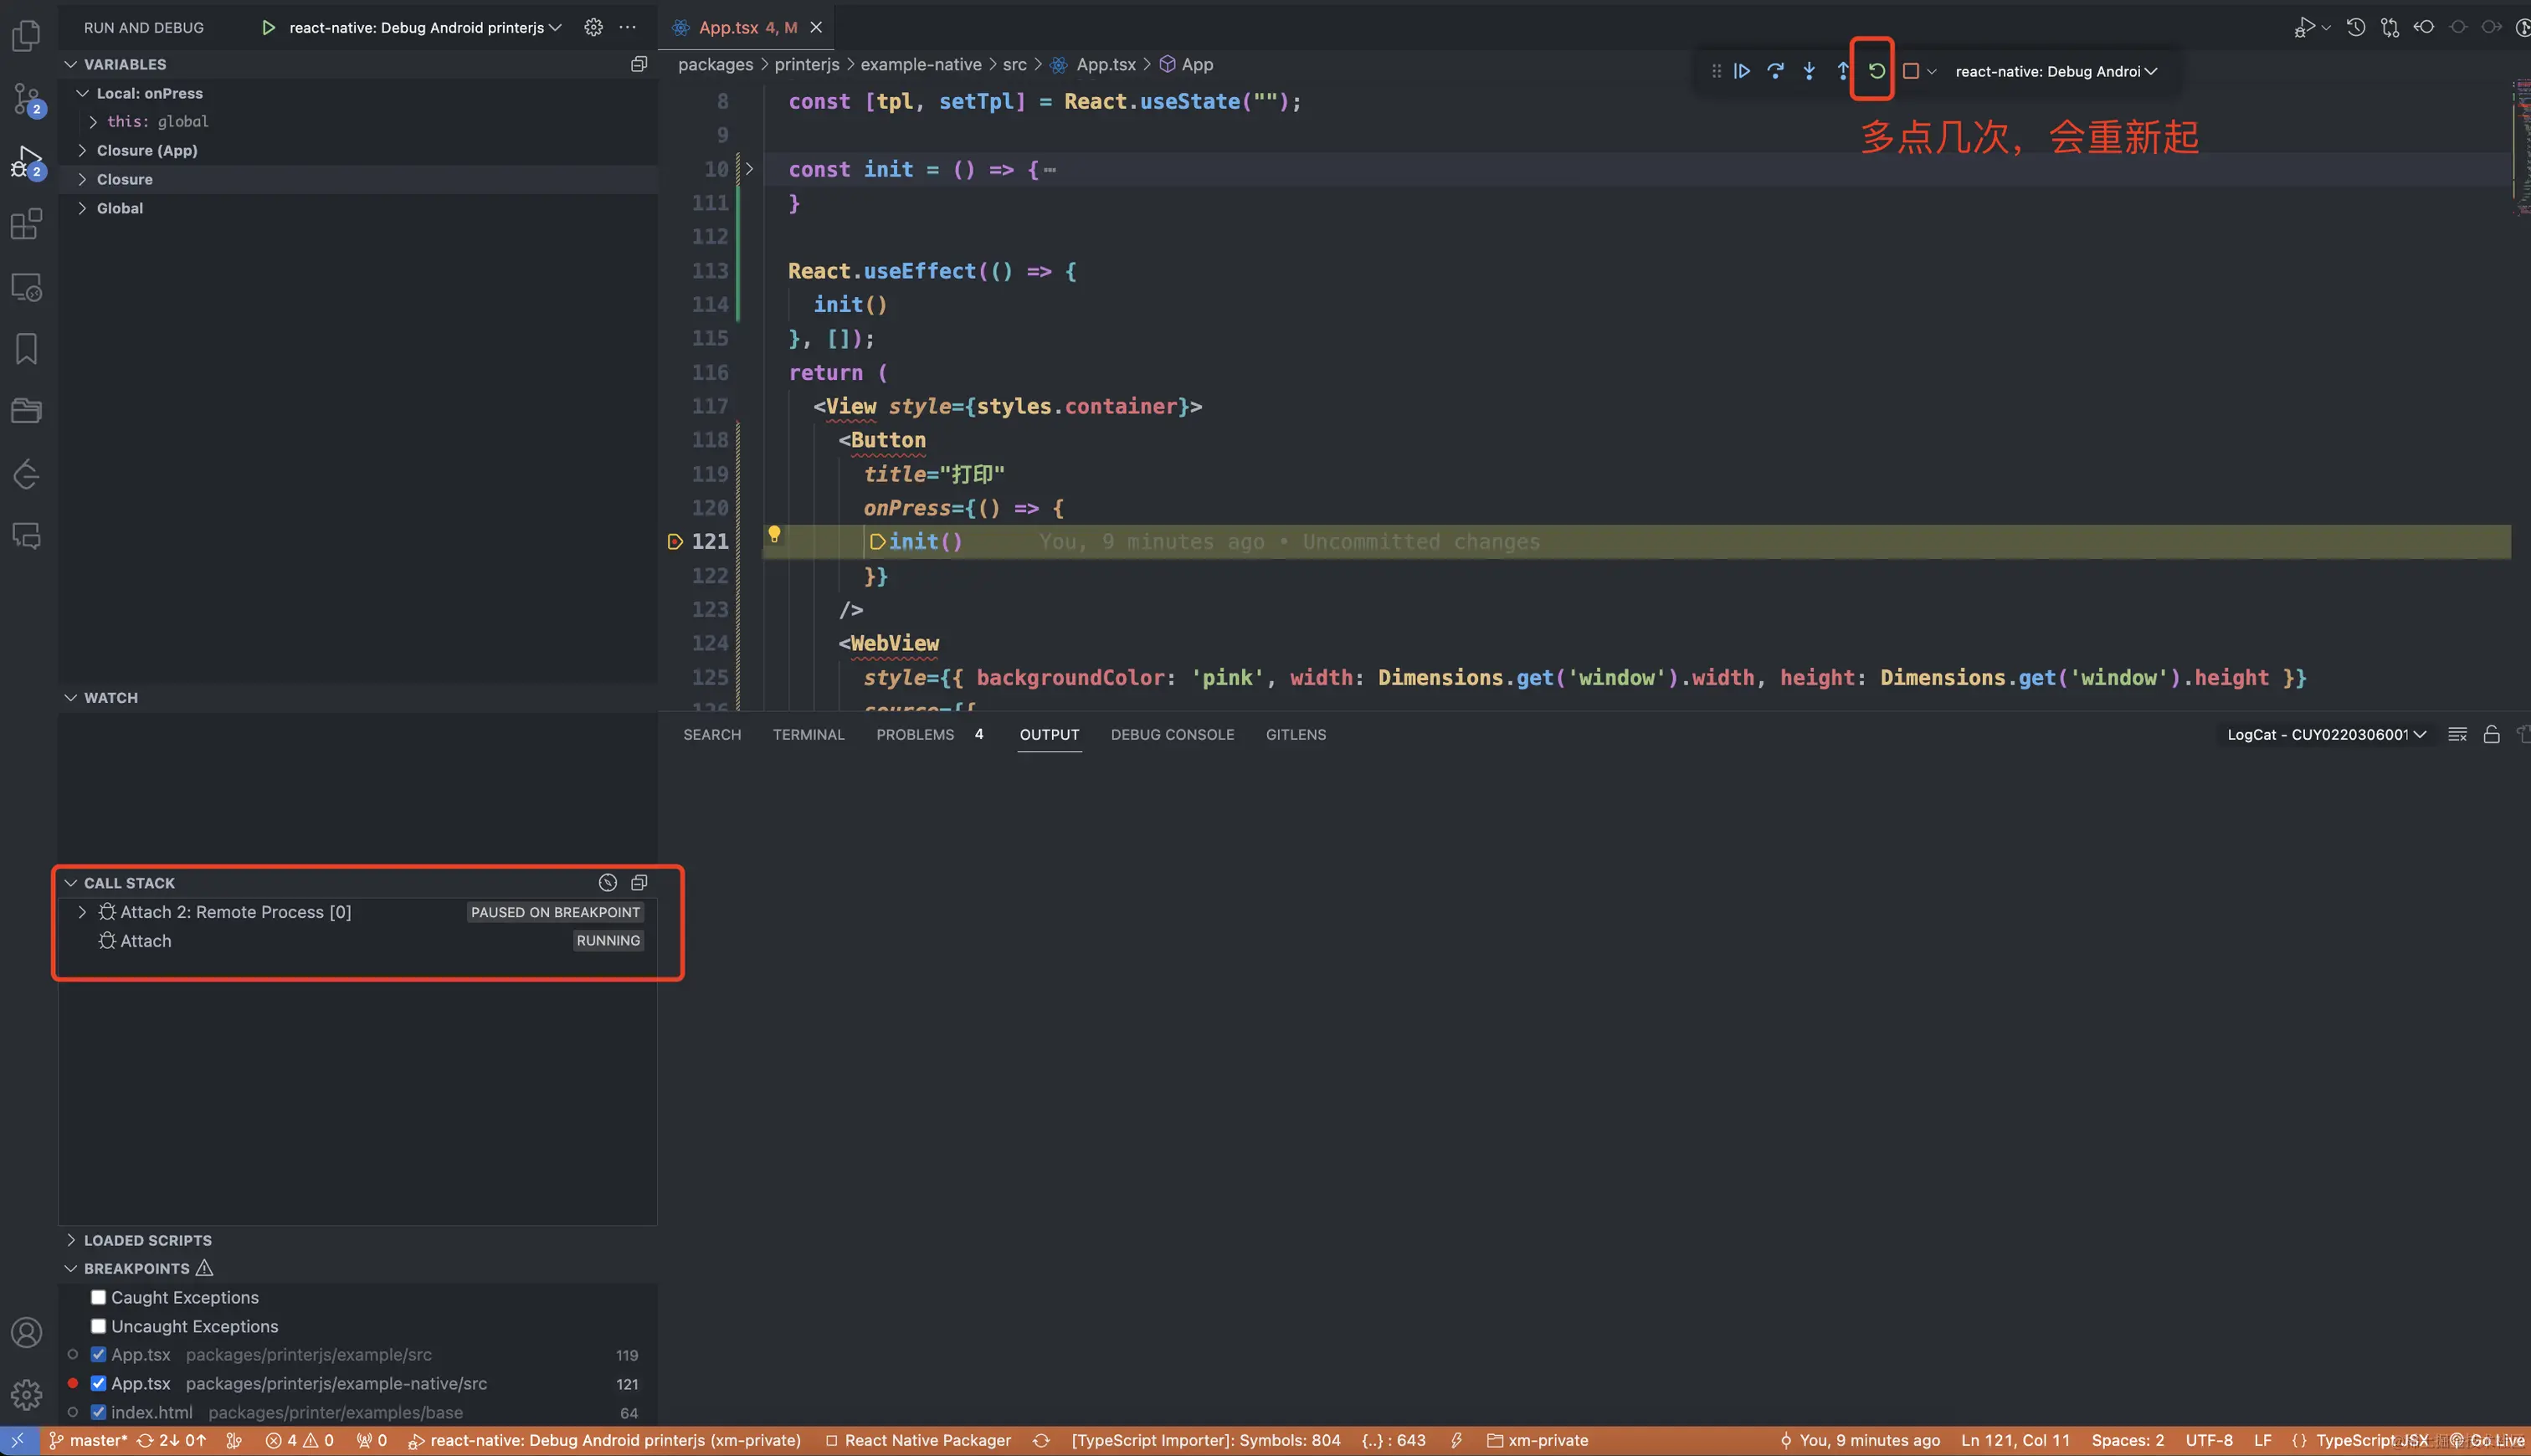This screenshot has height=1456, width=2531.
Task: Click the Continue debug button
Action: click(x=1742, y=71)
